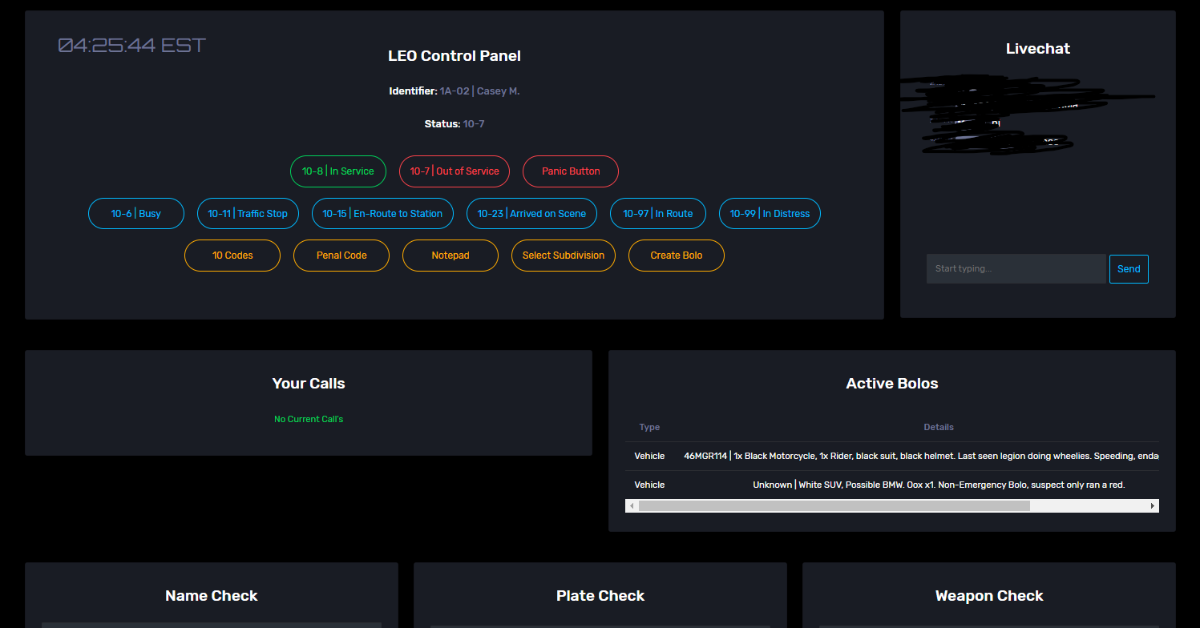The height and width of the screenshot is (628, 1200).
Task: Choose 10-23 Arrived on Scene
Action: coord(532,214)
